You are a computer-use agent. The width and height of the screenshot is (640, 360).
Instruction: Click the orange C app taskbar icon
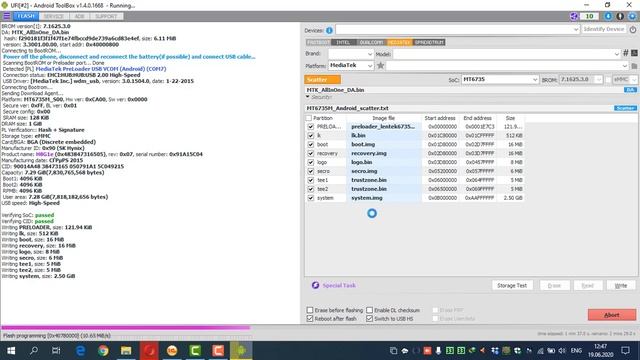218,351
